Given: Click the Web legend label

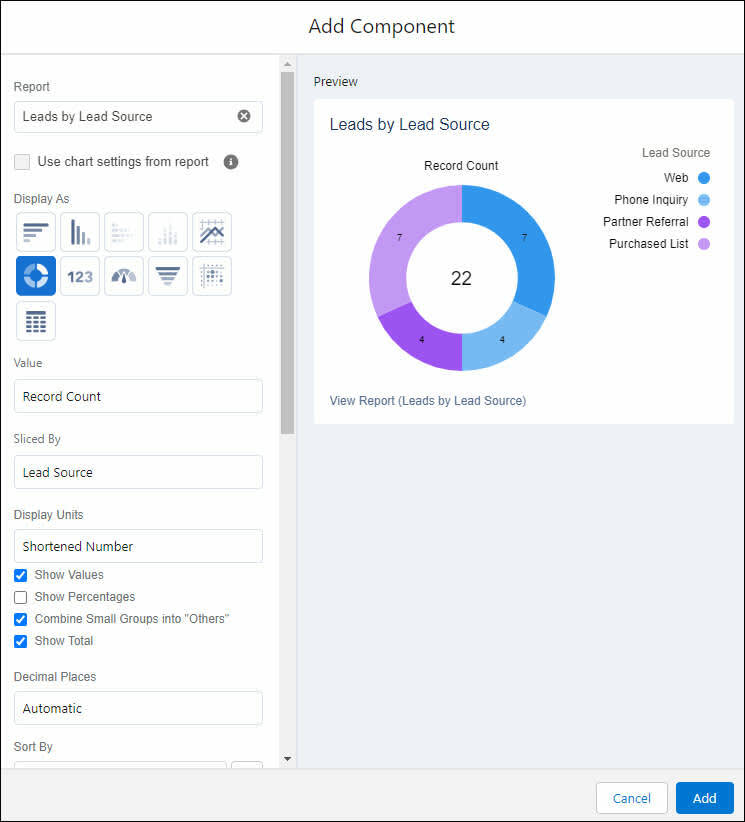Looking at the screenshot, I should (676, 178).
